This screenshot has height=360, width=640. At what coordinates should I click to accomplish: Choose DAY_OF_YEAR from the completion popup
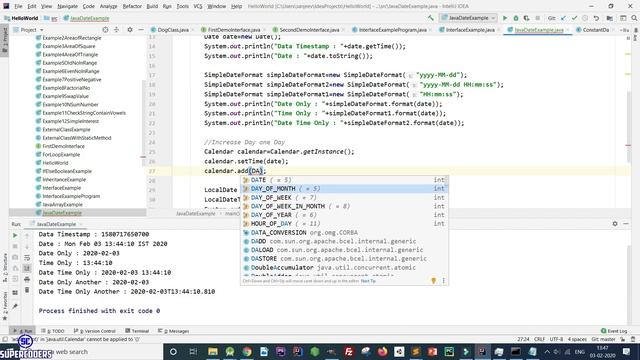coord(344,215)
